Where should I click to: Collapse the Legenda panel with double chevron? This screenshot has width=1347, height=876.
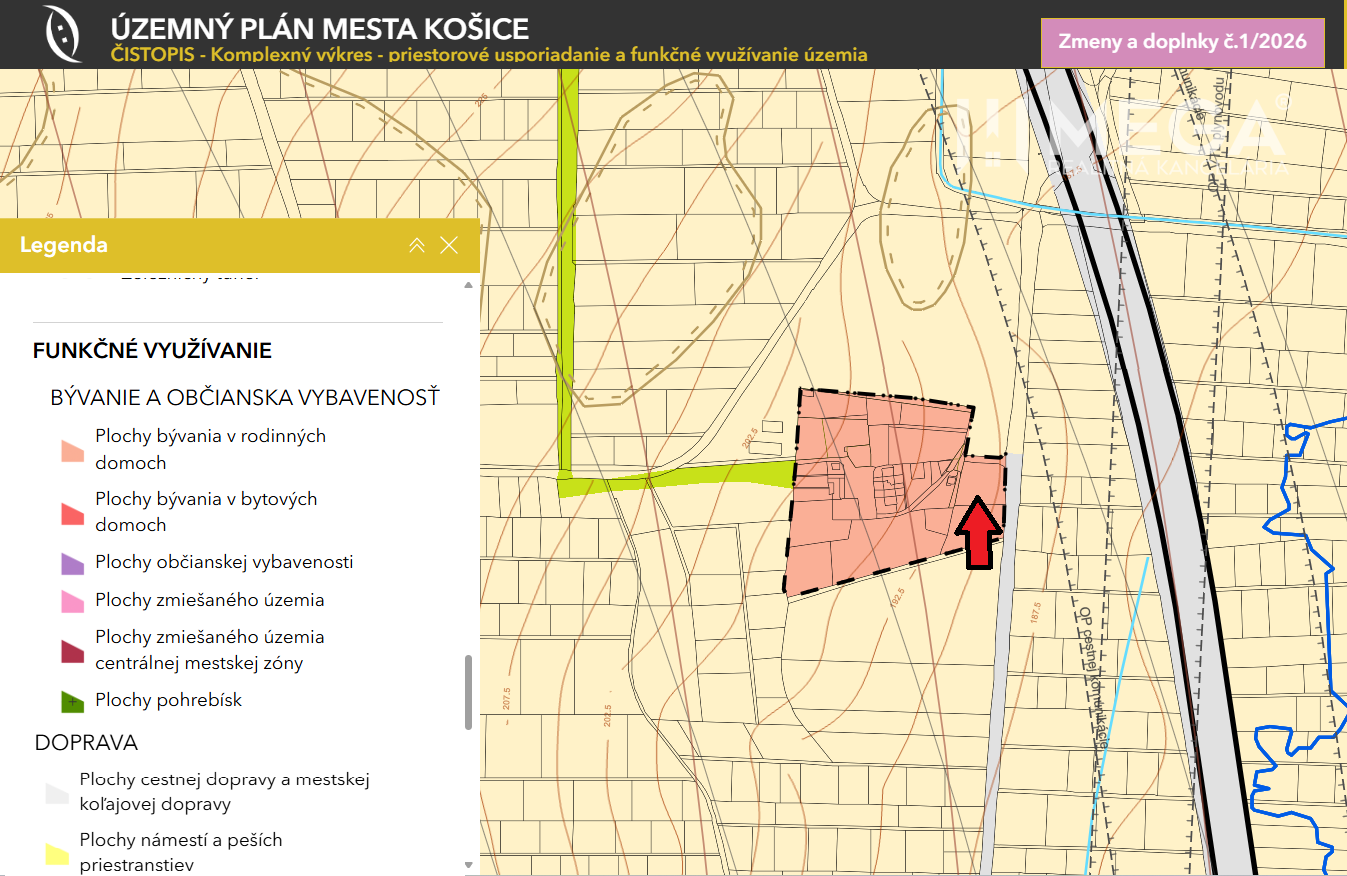pyautogui.click(x=417, y=245)
